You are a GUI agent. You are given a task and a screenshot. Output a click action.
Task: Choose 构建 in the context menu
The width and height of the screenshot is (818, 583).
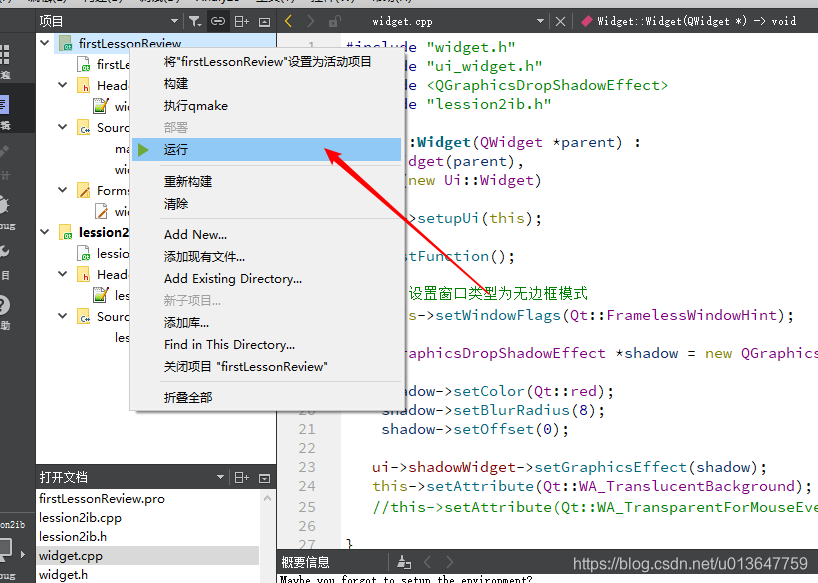(x=267, y=83)
